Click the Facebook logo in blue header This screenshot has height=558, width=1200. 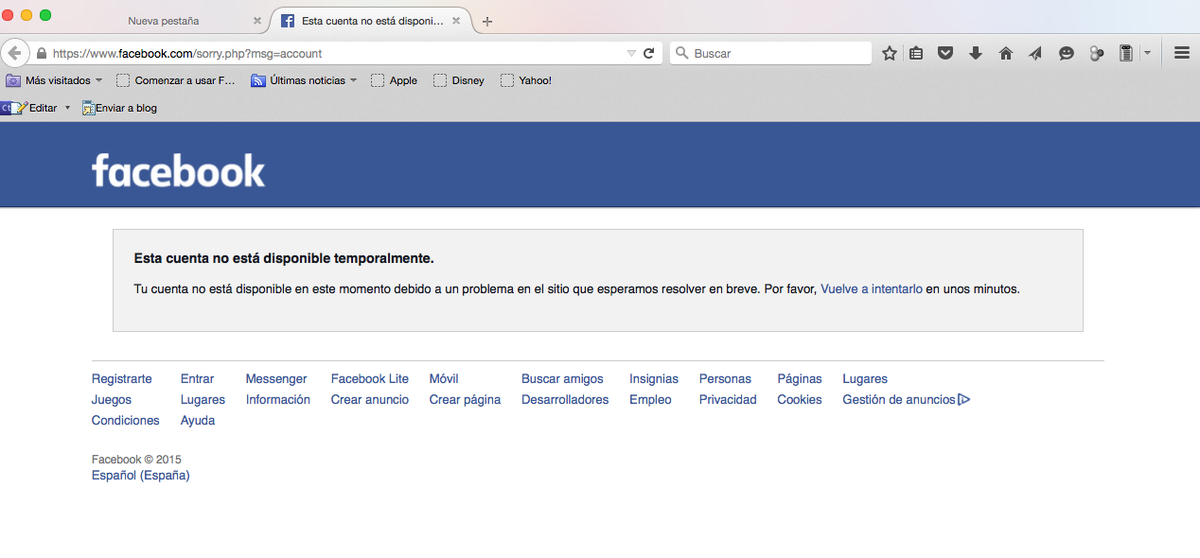click(178, 171)
